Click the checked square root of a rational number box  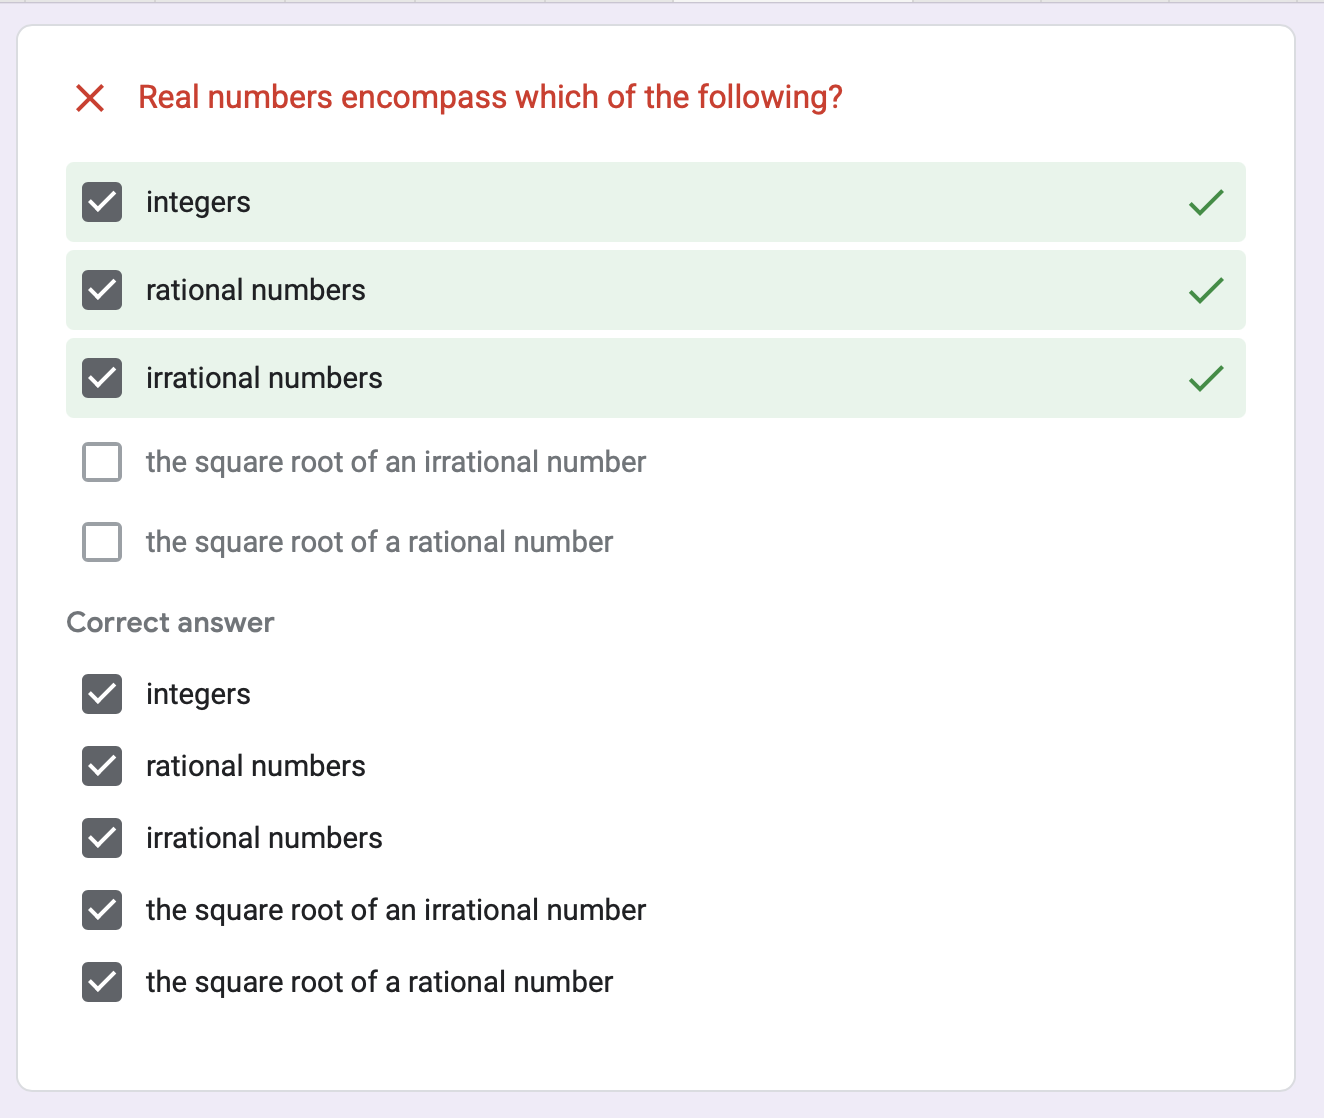(x=102, y=982)
